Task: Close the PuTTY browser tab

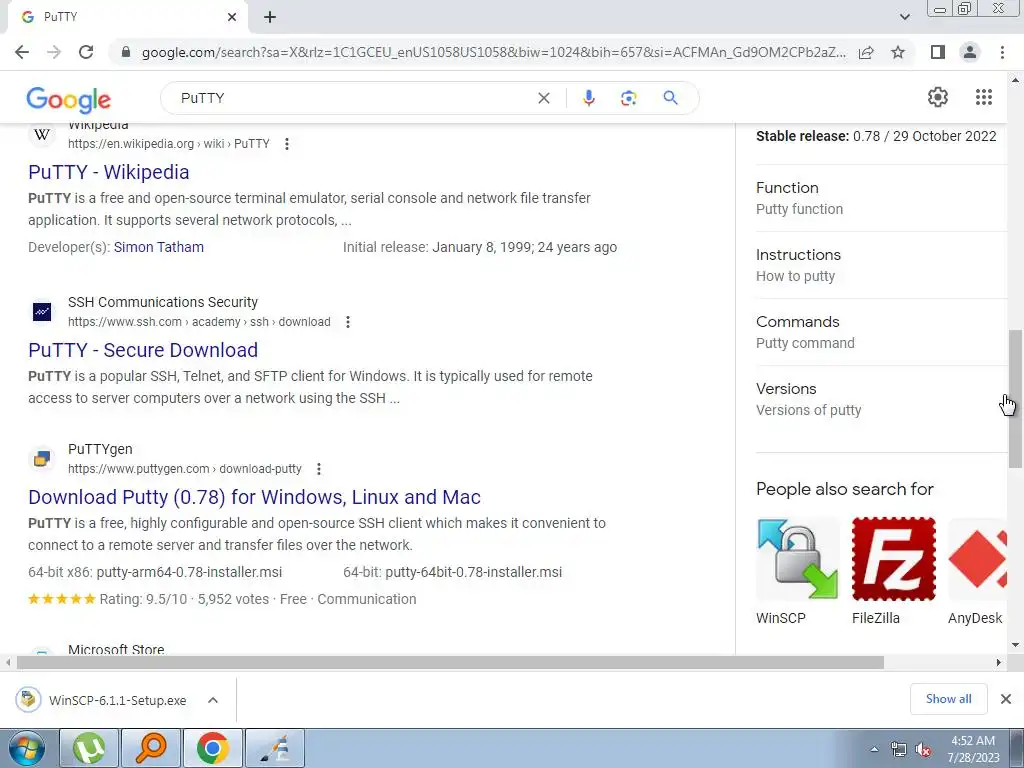Action: [232, 17]
